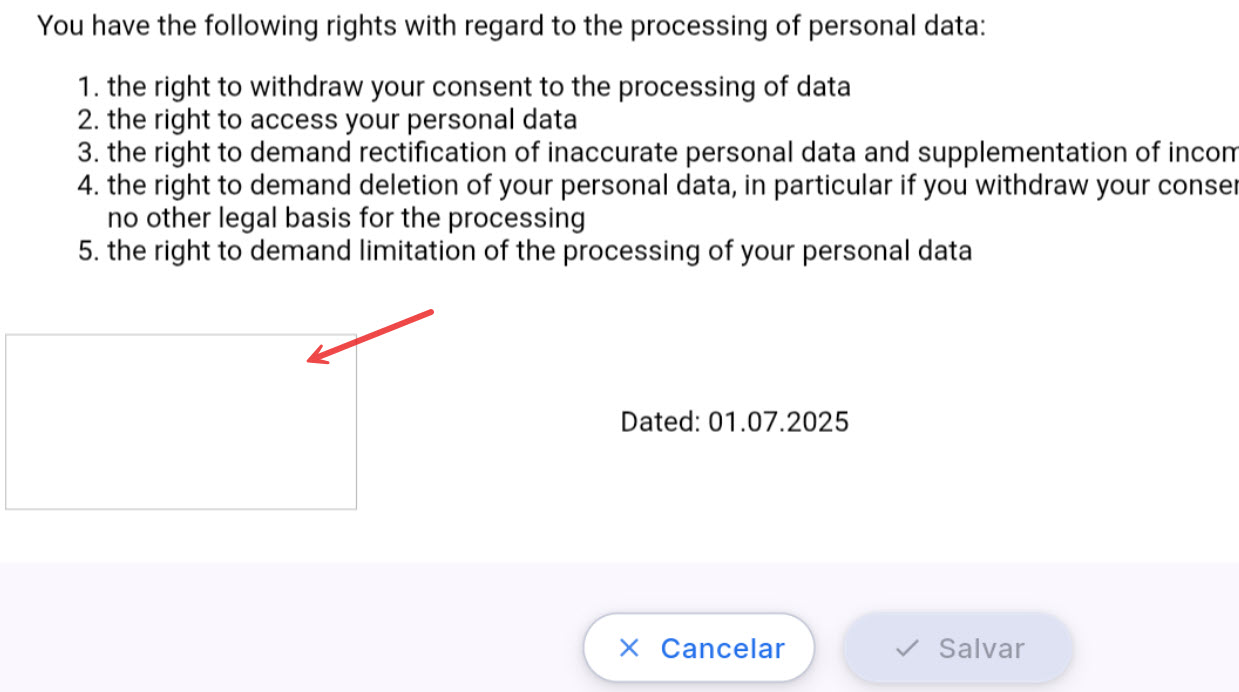The width and height of the screenshot is (1239, 692).
Task: Click the date value 01.07.2025
Action: 778,421
